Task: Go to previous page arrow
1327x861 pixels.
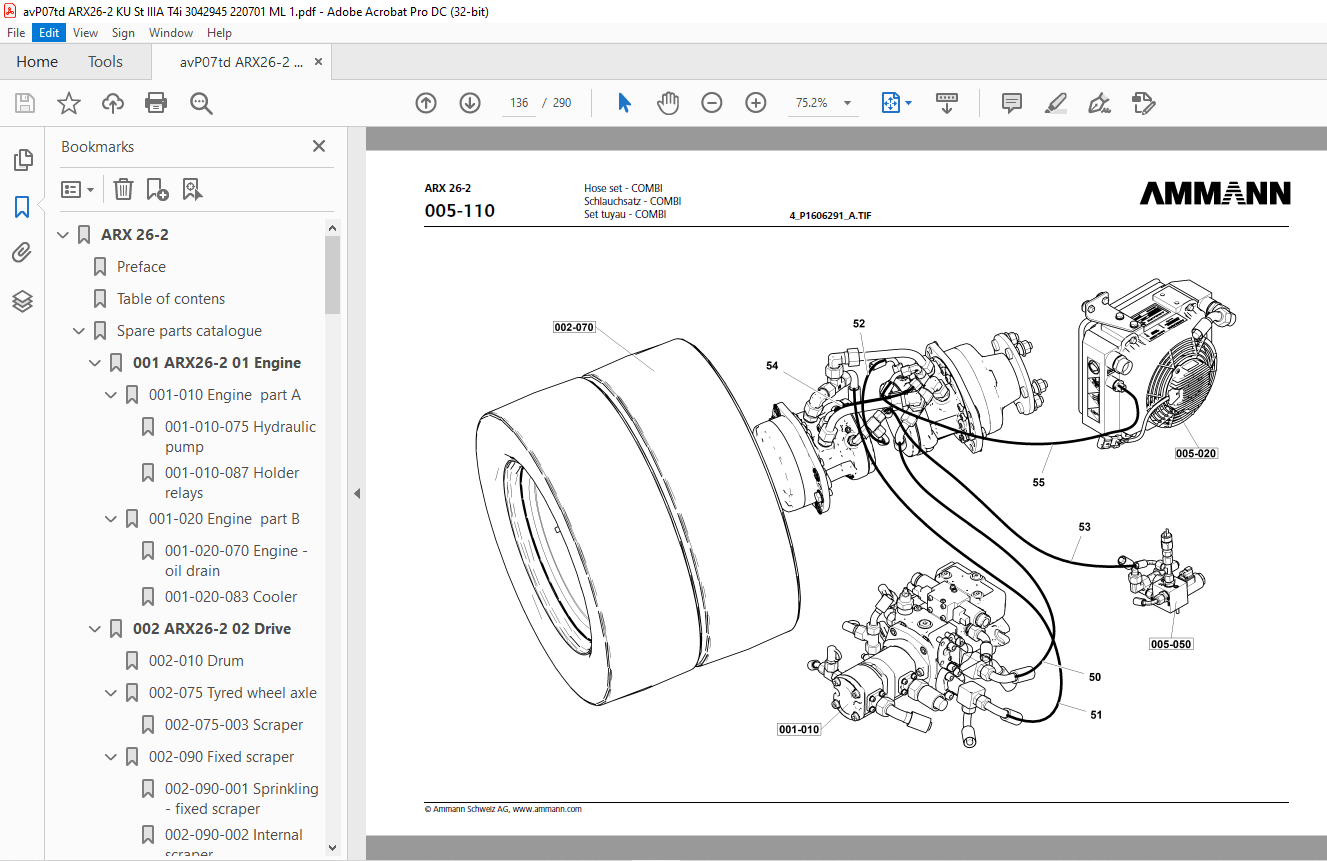Action: tap(426, 103)
